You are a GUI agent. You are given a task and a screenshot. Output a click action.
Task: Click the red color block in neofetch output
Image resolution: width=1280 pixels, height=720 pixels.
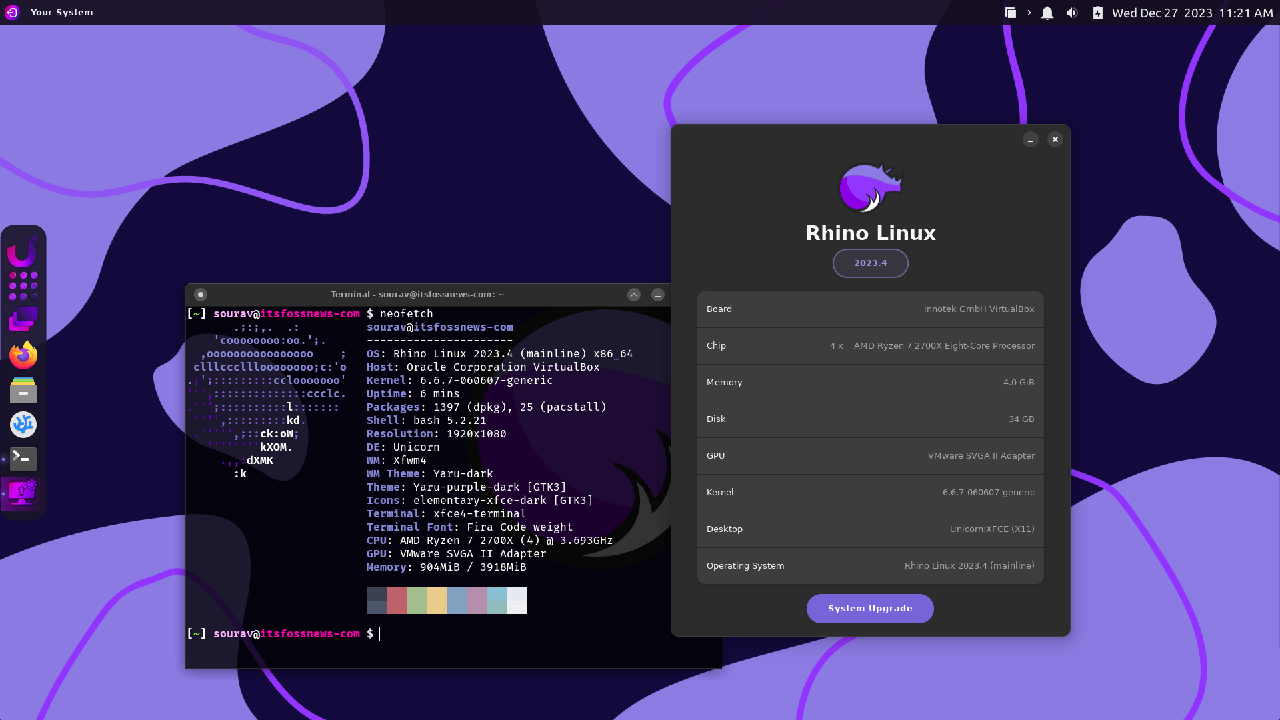click(397, 600)
